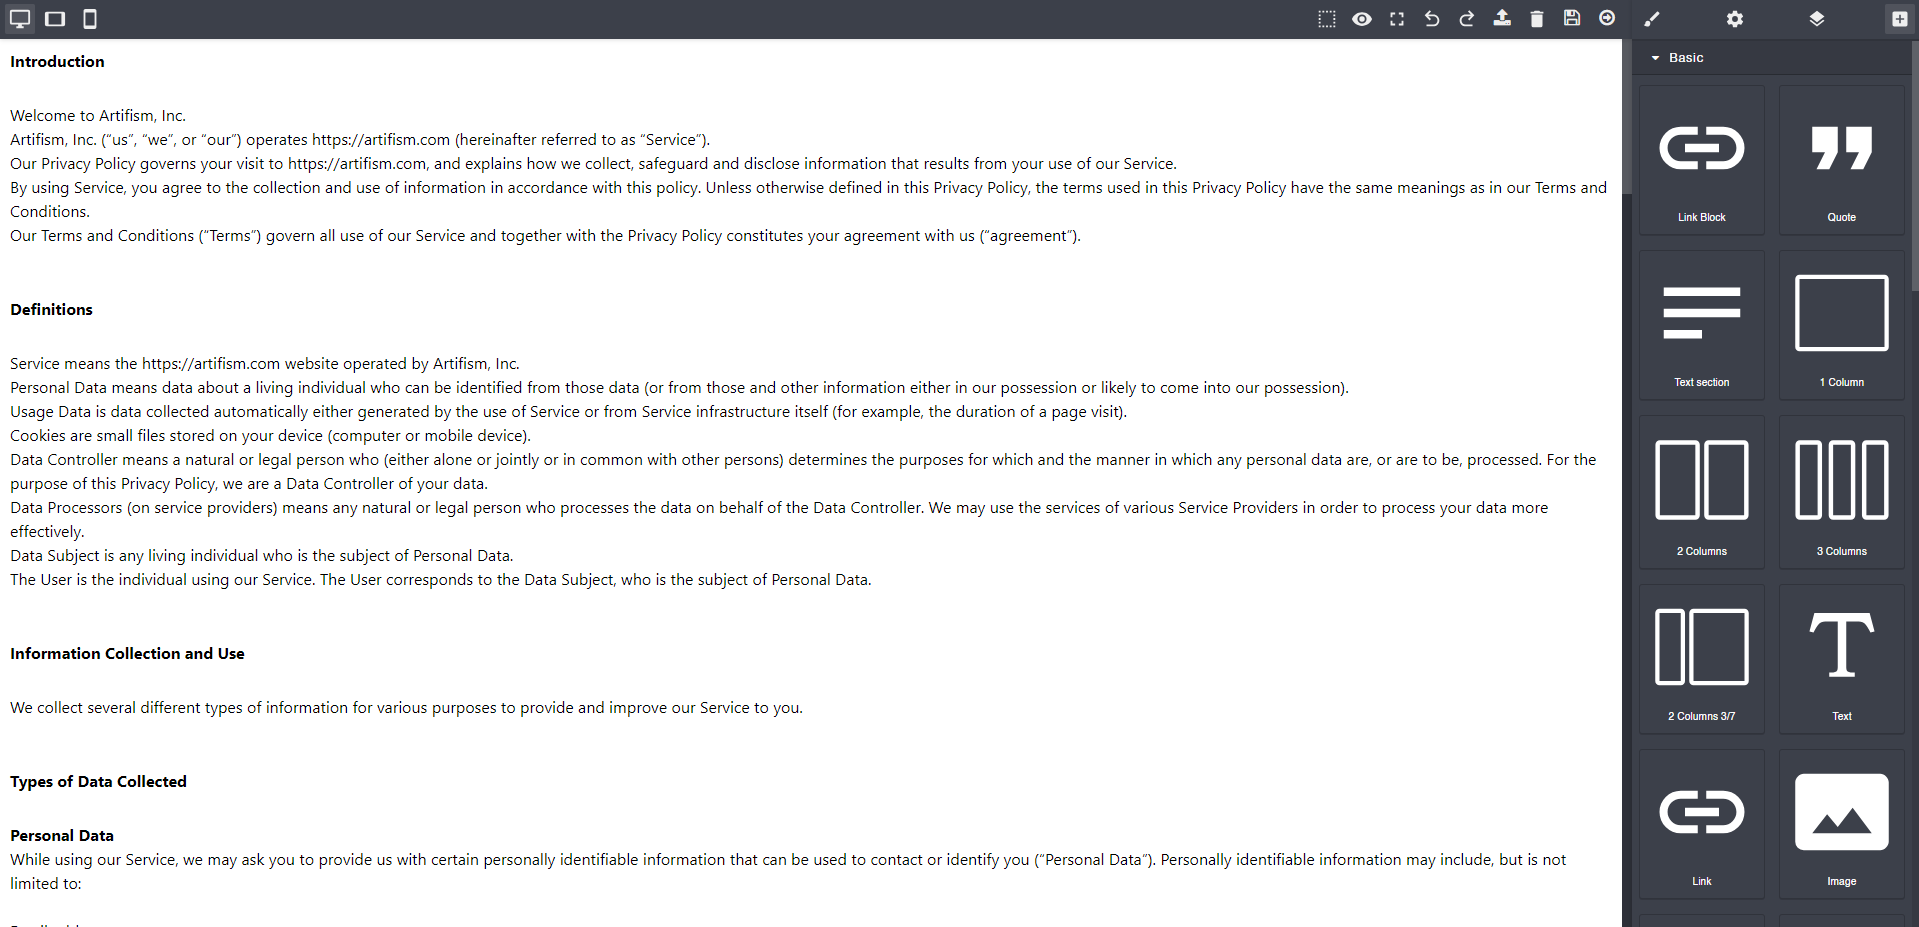Select the Link Block block
The height and width of the screenshot is (927, 1919).
[1701, 160]
